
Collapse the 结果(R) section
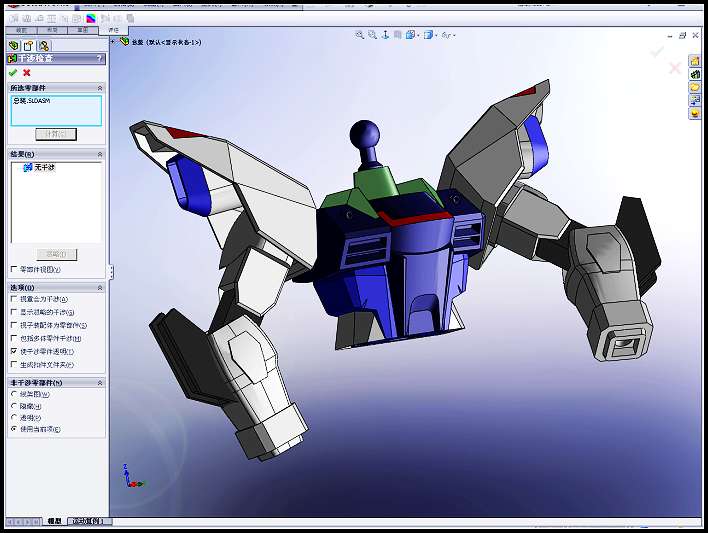pyautogui.click(x=100, y=154)
